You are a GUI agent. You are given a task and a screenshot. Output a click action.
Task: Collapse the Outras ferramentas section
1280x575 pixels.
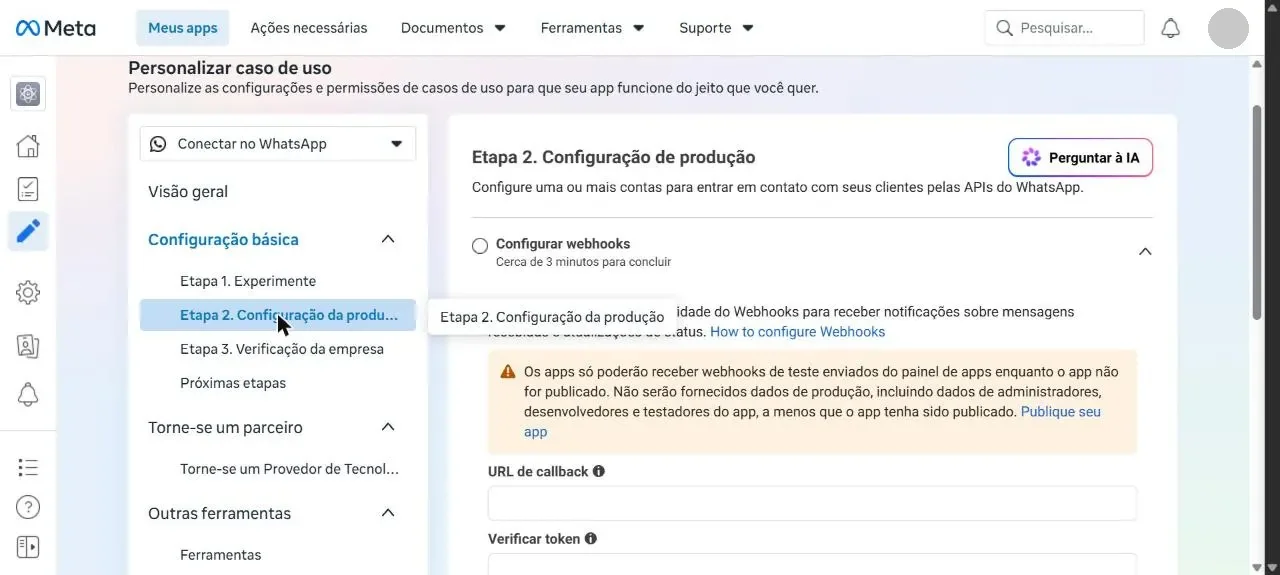click(389, 513)
